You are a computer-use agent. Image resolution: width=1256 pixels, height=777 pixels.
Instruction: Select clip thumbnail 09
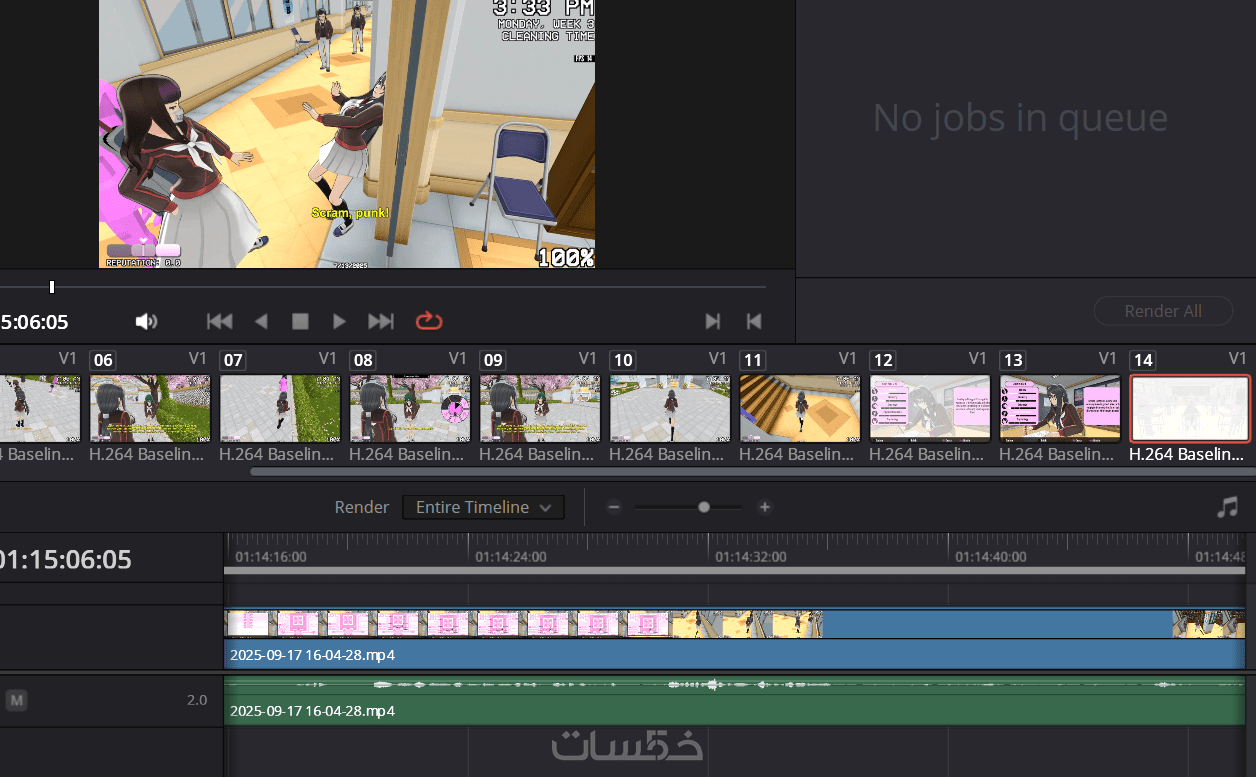coord(540,409)
